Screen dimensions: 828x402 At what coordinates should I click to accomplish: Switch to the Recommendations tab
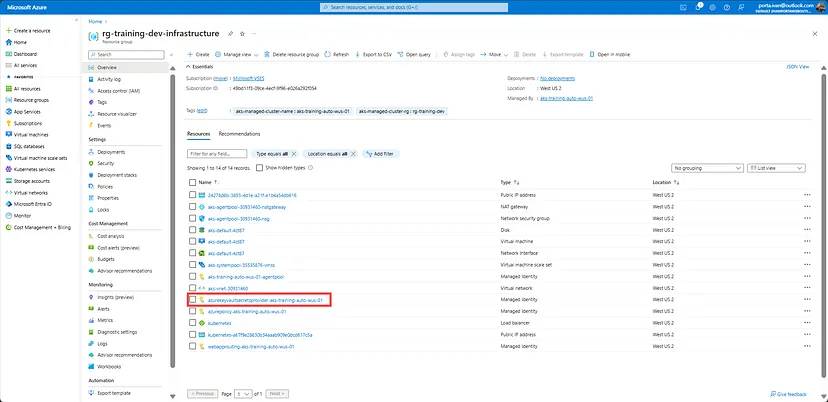239,134
